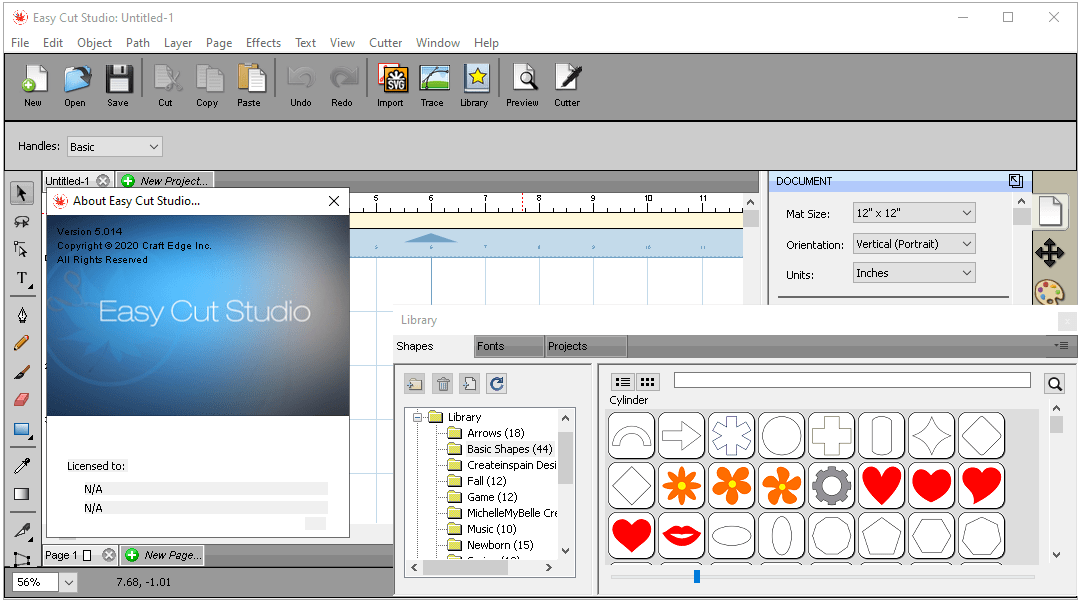1082x600 pixels.
Task: Switch library to list view
Action: 623,382
